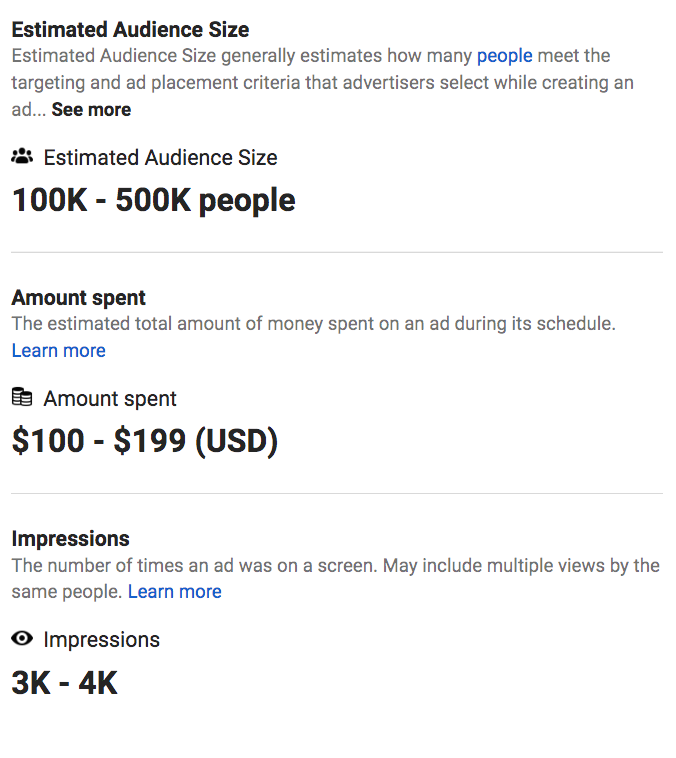Image resolution: width=676 pixels, height=758 pixels.
Task: Click the 100K - 500K people value
Action: pos(153,200)
